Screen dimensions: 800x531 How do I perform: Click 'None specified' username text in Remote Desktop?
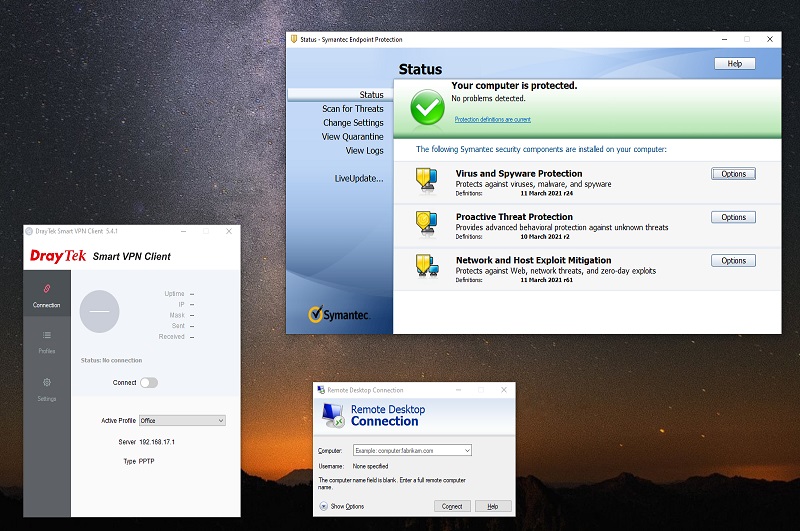(x=370, y=466)
